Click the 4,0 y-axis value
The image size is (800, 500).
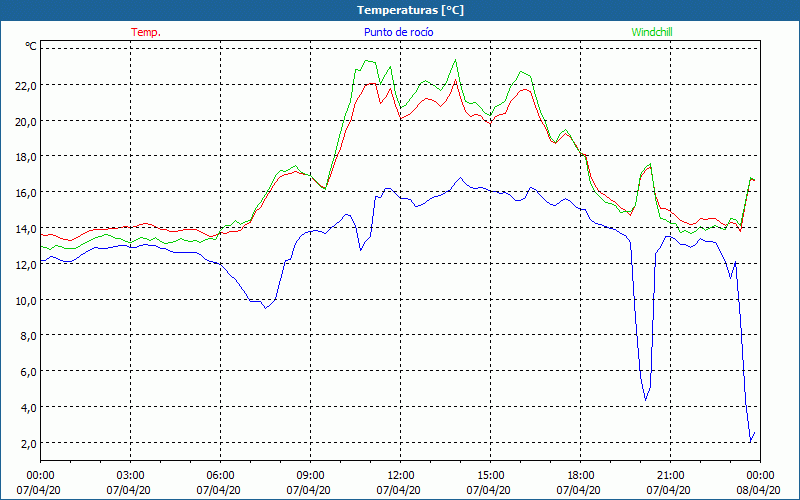coord(29,408)
